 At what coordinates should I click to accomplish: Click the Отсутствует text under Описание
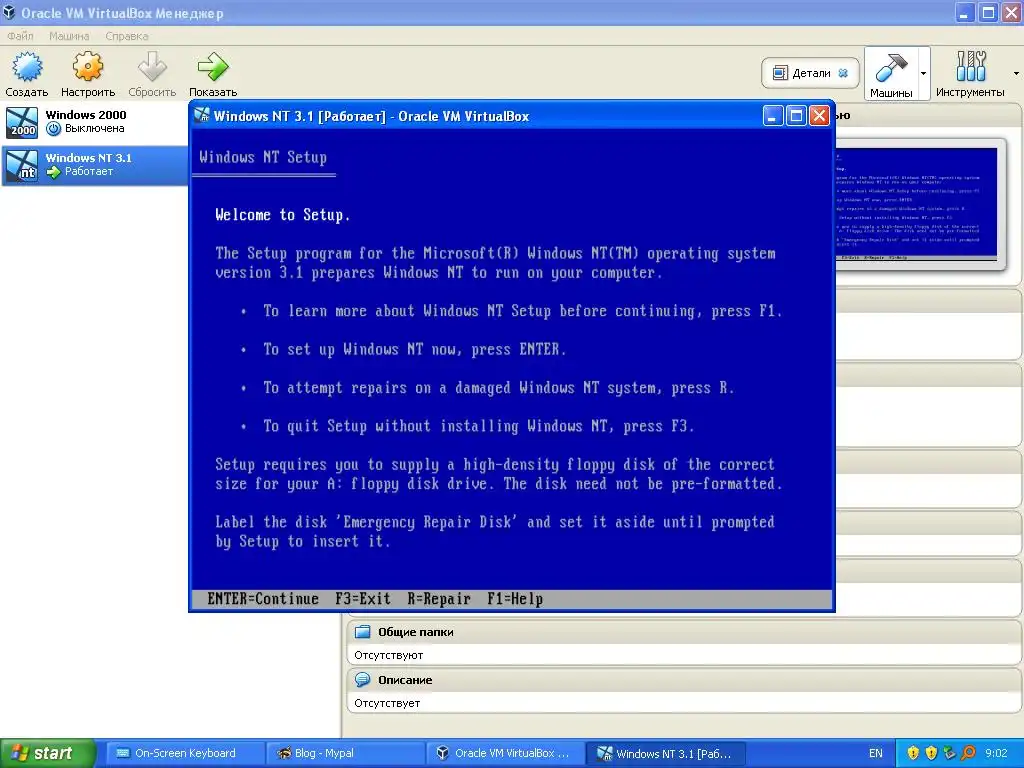pyautogui.click(x=387, y=703)
